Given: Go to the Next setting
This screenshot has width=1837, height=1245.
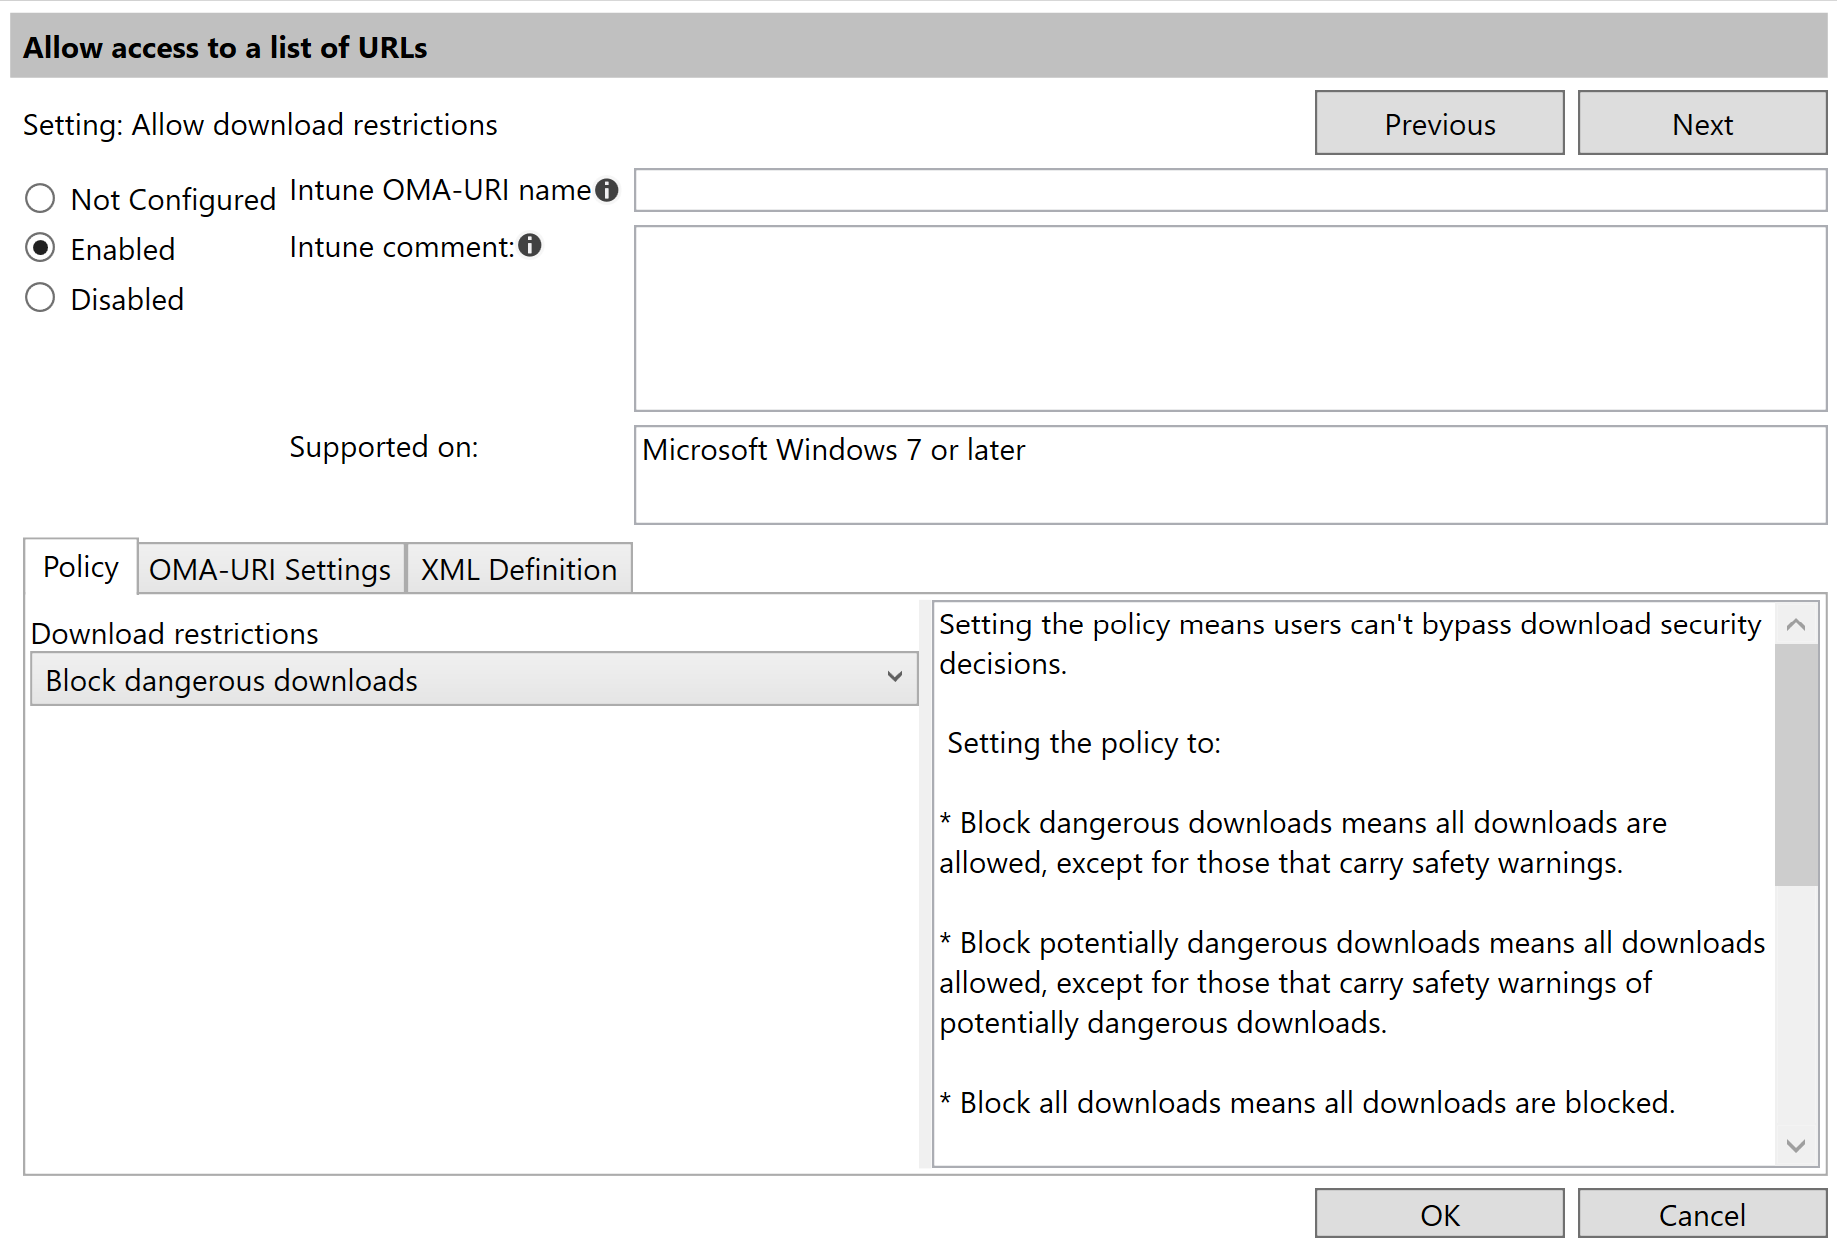Looking at the screenshot, I should point(1702,124).
